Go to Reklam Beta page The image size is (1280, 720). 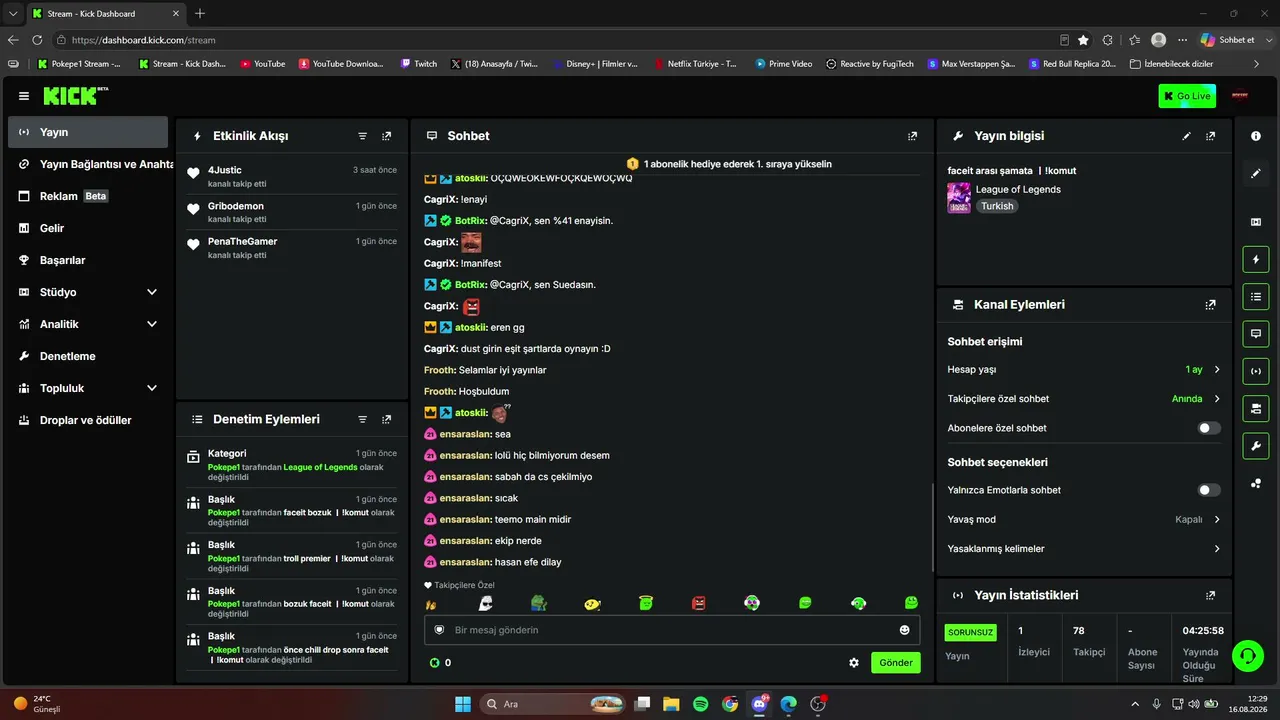coord(88,196)
